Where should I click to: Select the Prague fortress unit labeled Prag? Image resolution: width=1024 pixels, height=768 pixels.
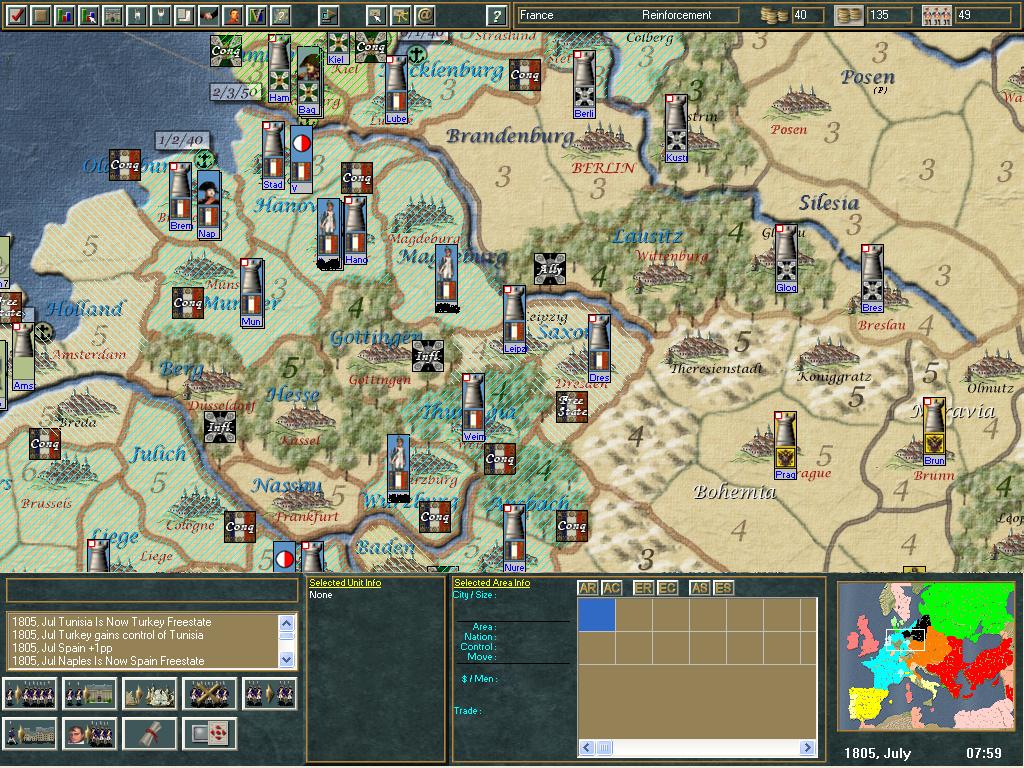pyautogui.click(x=785, y=445)
